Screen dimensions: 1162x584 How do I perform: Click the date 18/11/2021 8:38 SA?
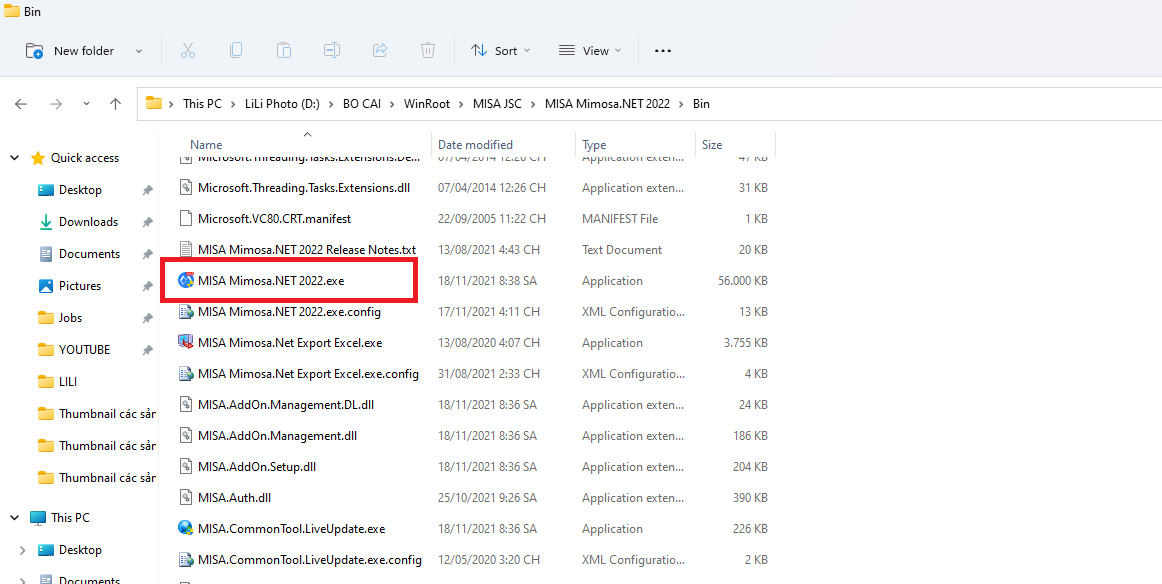[x=487, y=281]
